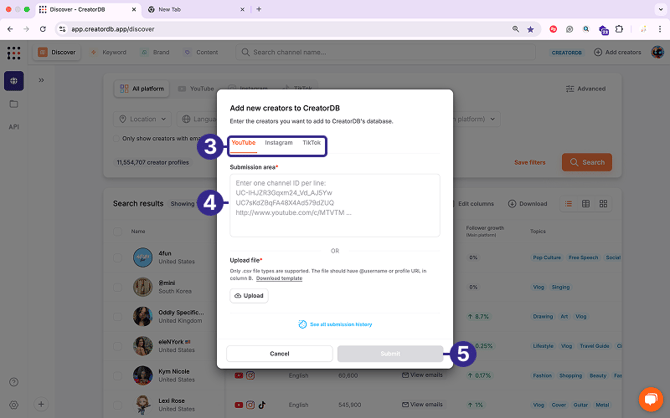Click the browser back arrow

point(10,29)
